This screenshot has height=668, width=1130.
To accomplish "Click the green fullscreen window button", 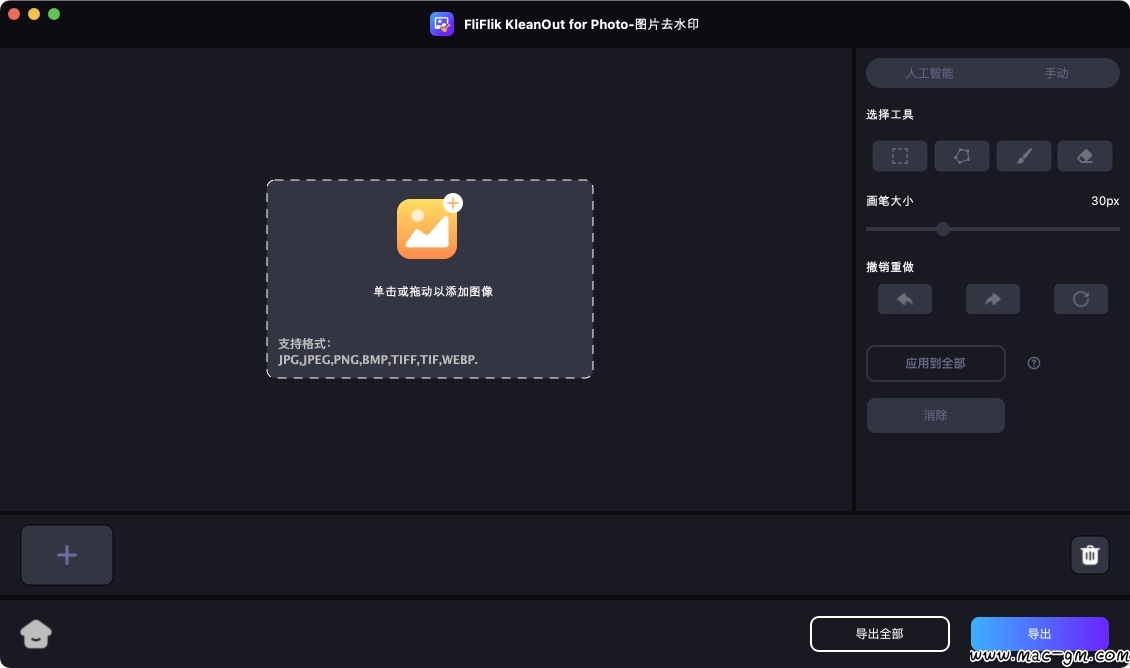I will 54,14.
